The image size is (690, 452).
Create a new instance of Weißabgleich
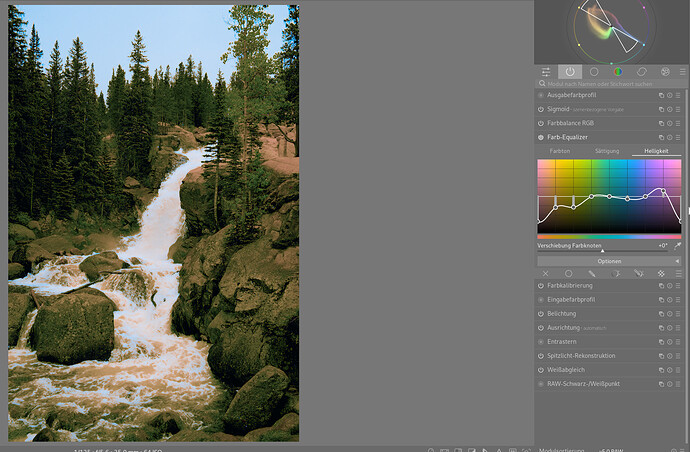tap(661, 369)
